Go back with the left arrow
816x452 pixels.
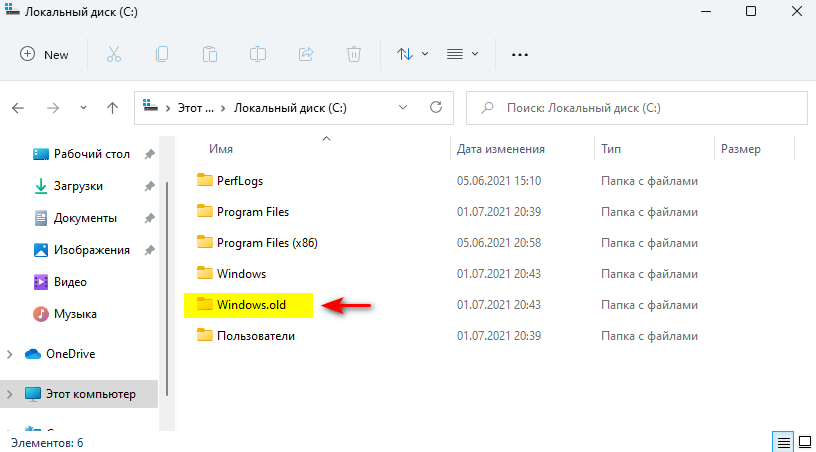18,108
